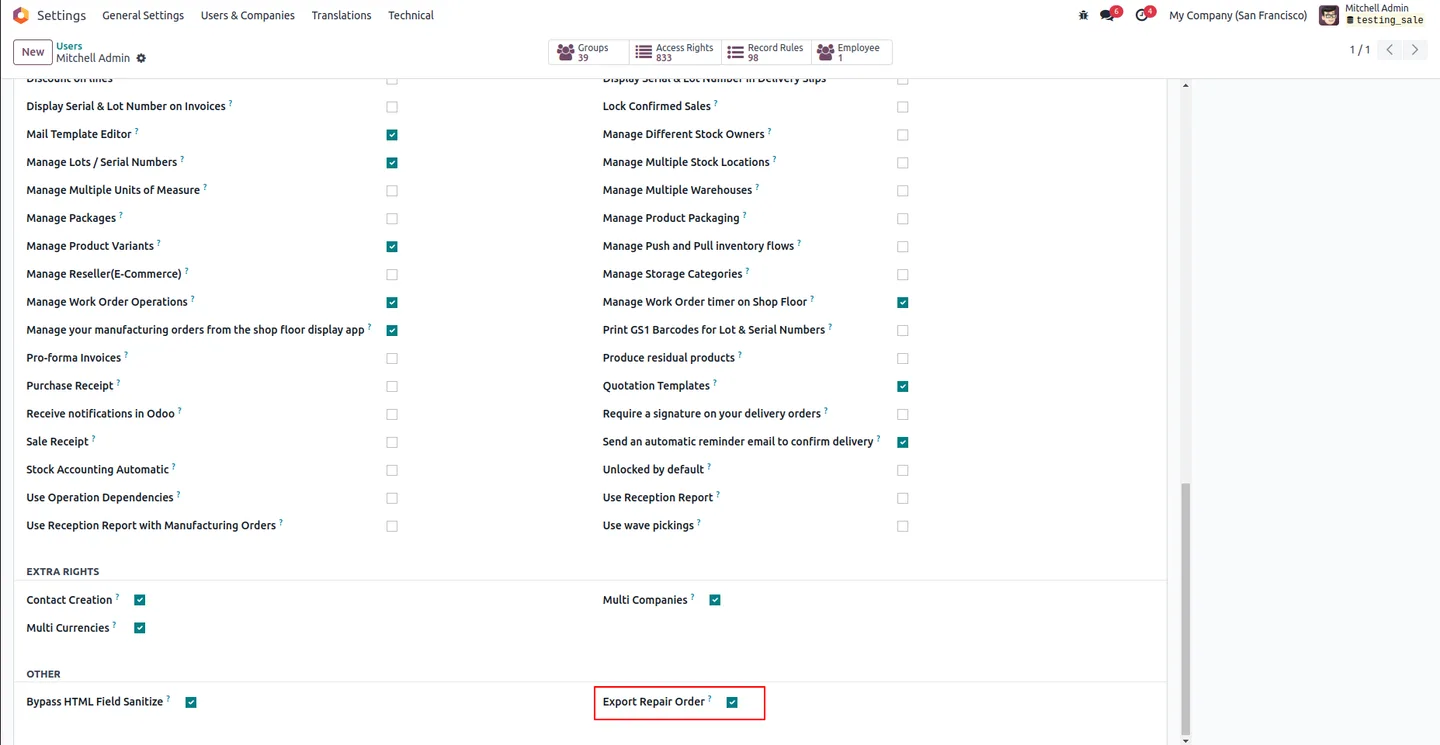Uncheck Contact Creation checkbox
Screen dimensions: 1440x745
click(x=140, y=601)
